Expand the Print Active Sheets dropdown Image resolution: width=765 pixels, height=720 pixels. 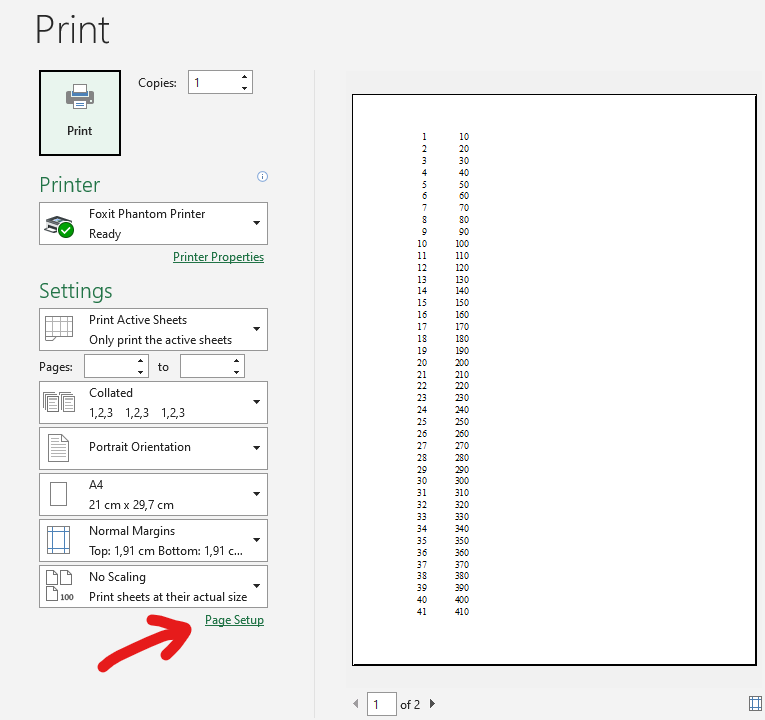click(153, 329)
